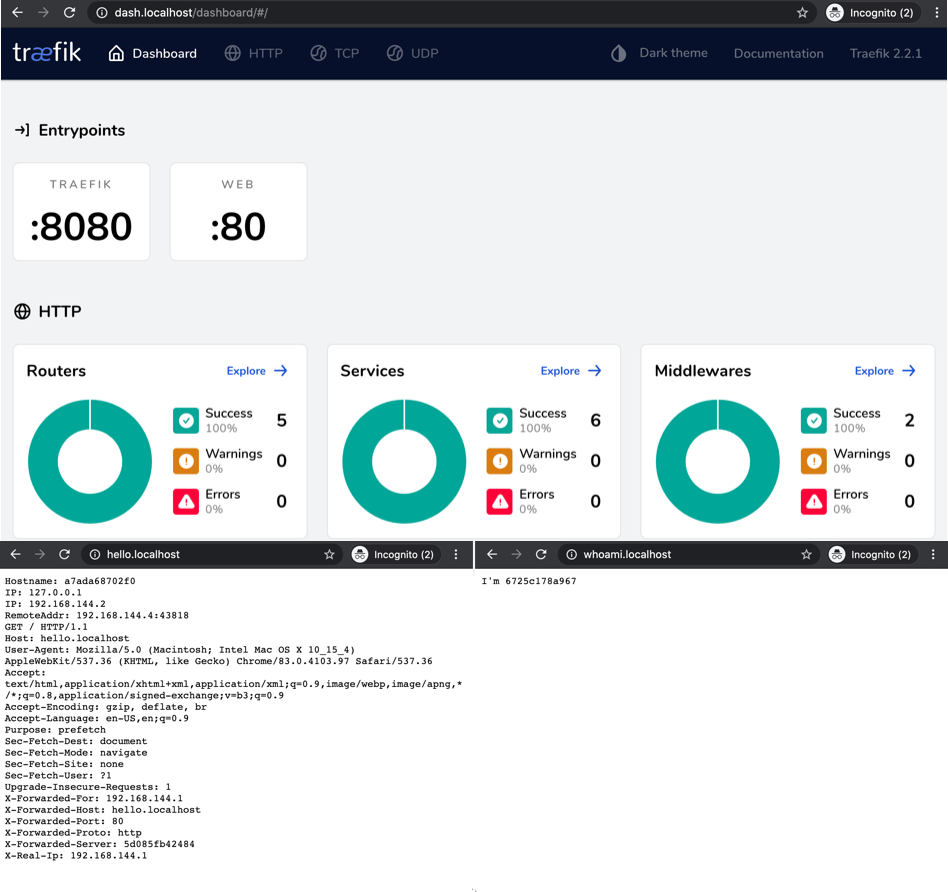Screen dimensions: 948x892
Task: Click the Entrypoints section arrow icon
Action: click(x=22, y=130)
